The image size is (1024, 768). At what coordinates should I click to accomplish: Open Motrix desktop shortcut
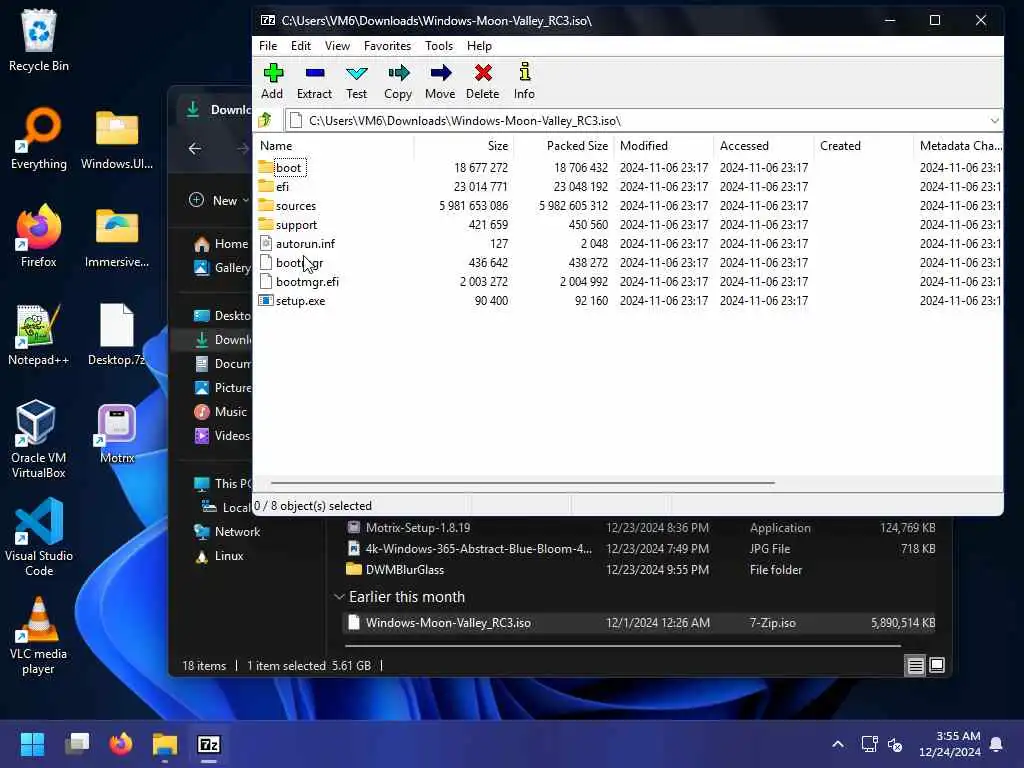tap(117, 434)
